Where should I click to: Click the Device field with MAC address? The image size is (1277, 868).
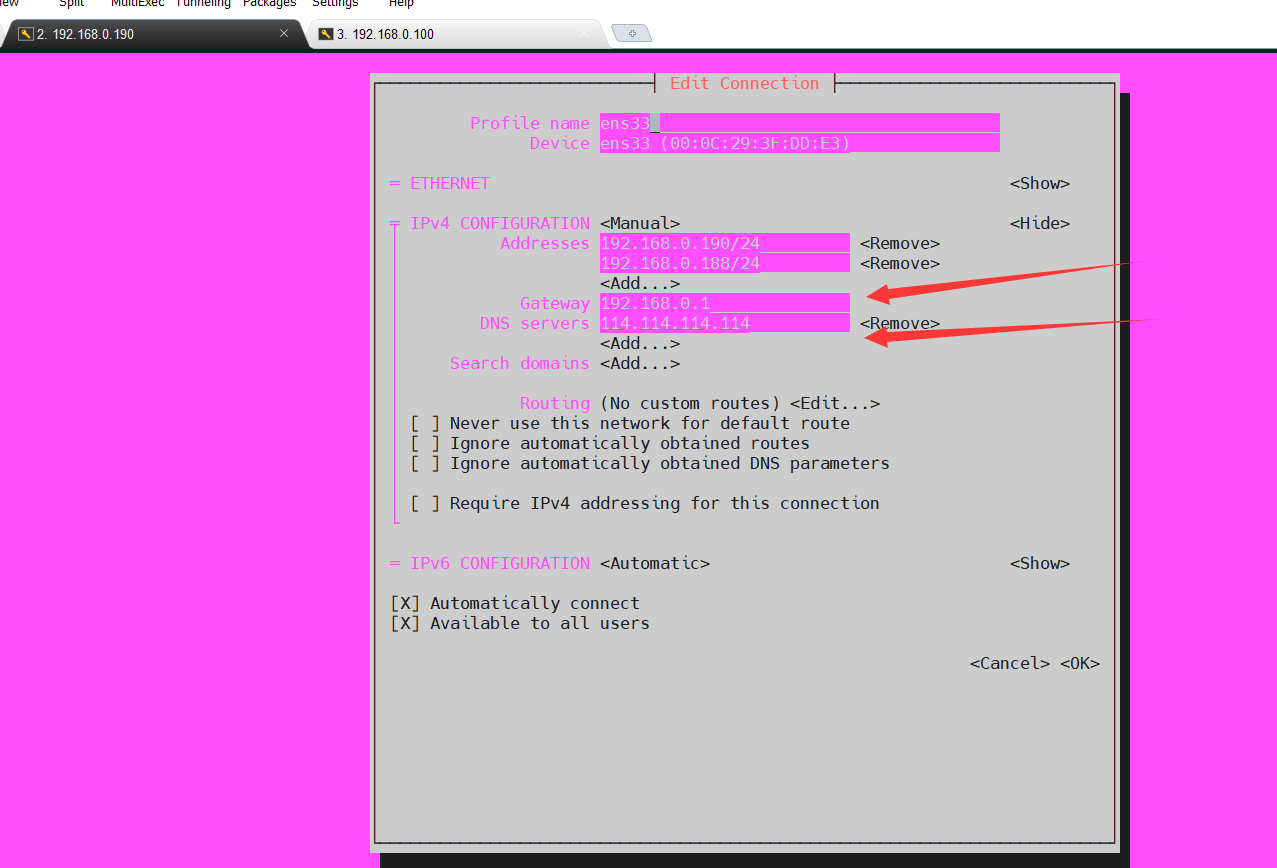click(800, 143)
